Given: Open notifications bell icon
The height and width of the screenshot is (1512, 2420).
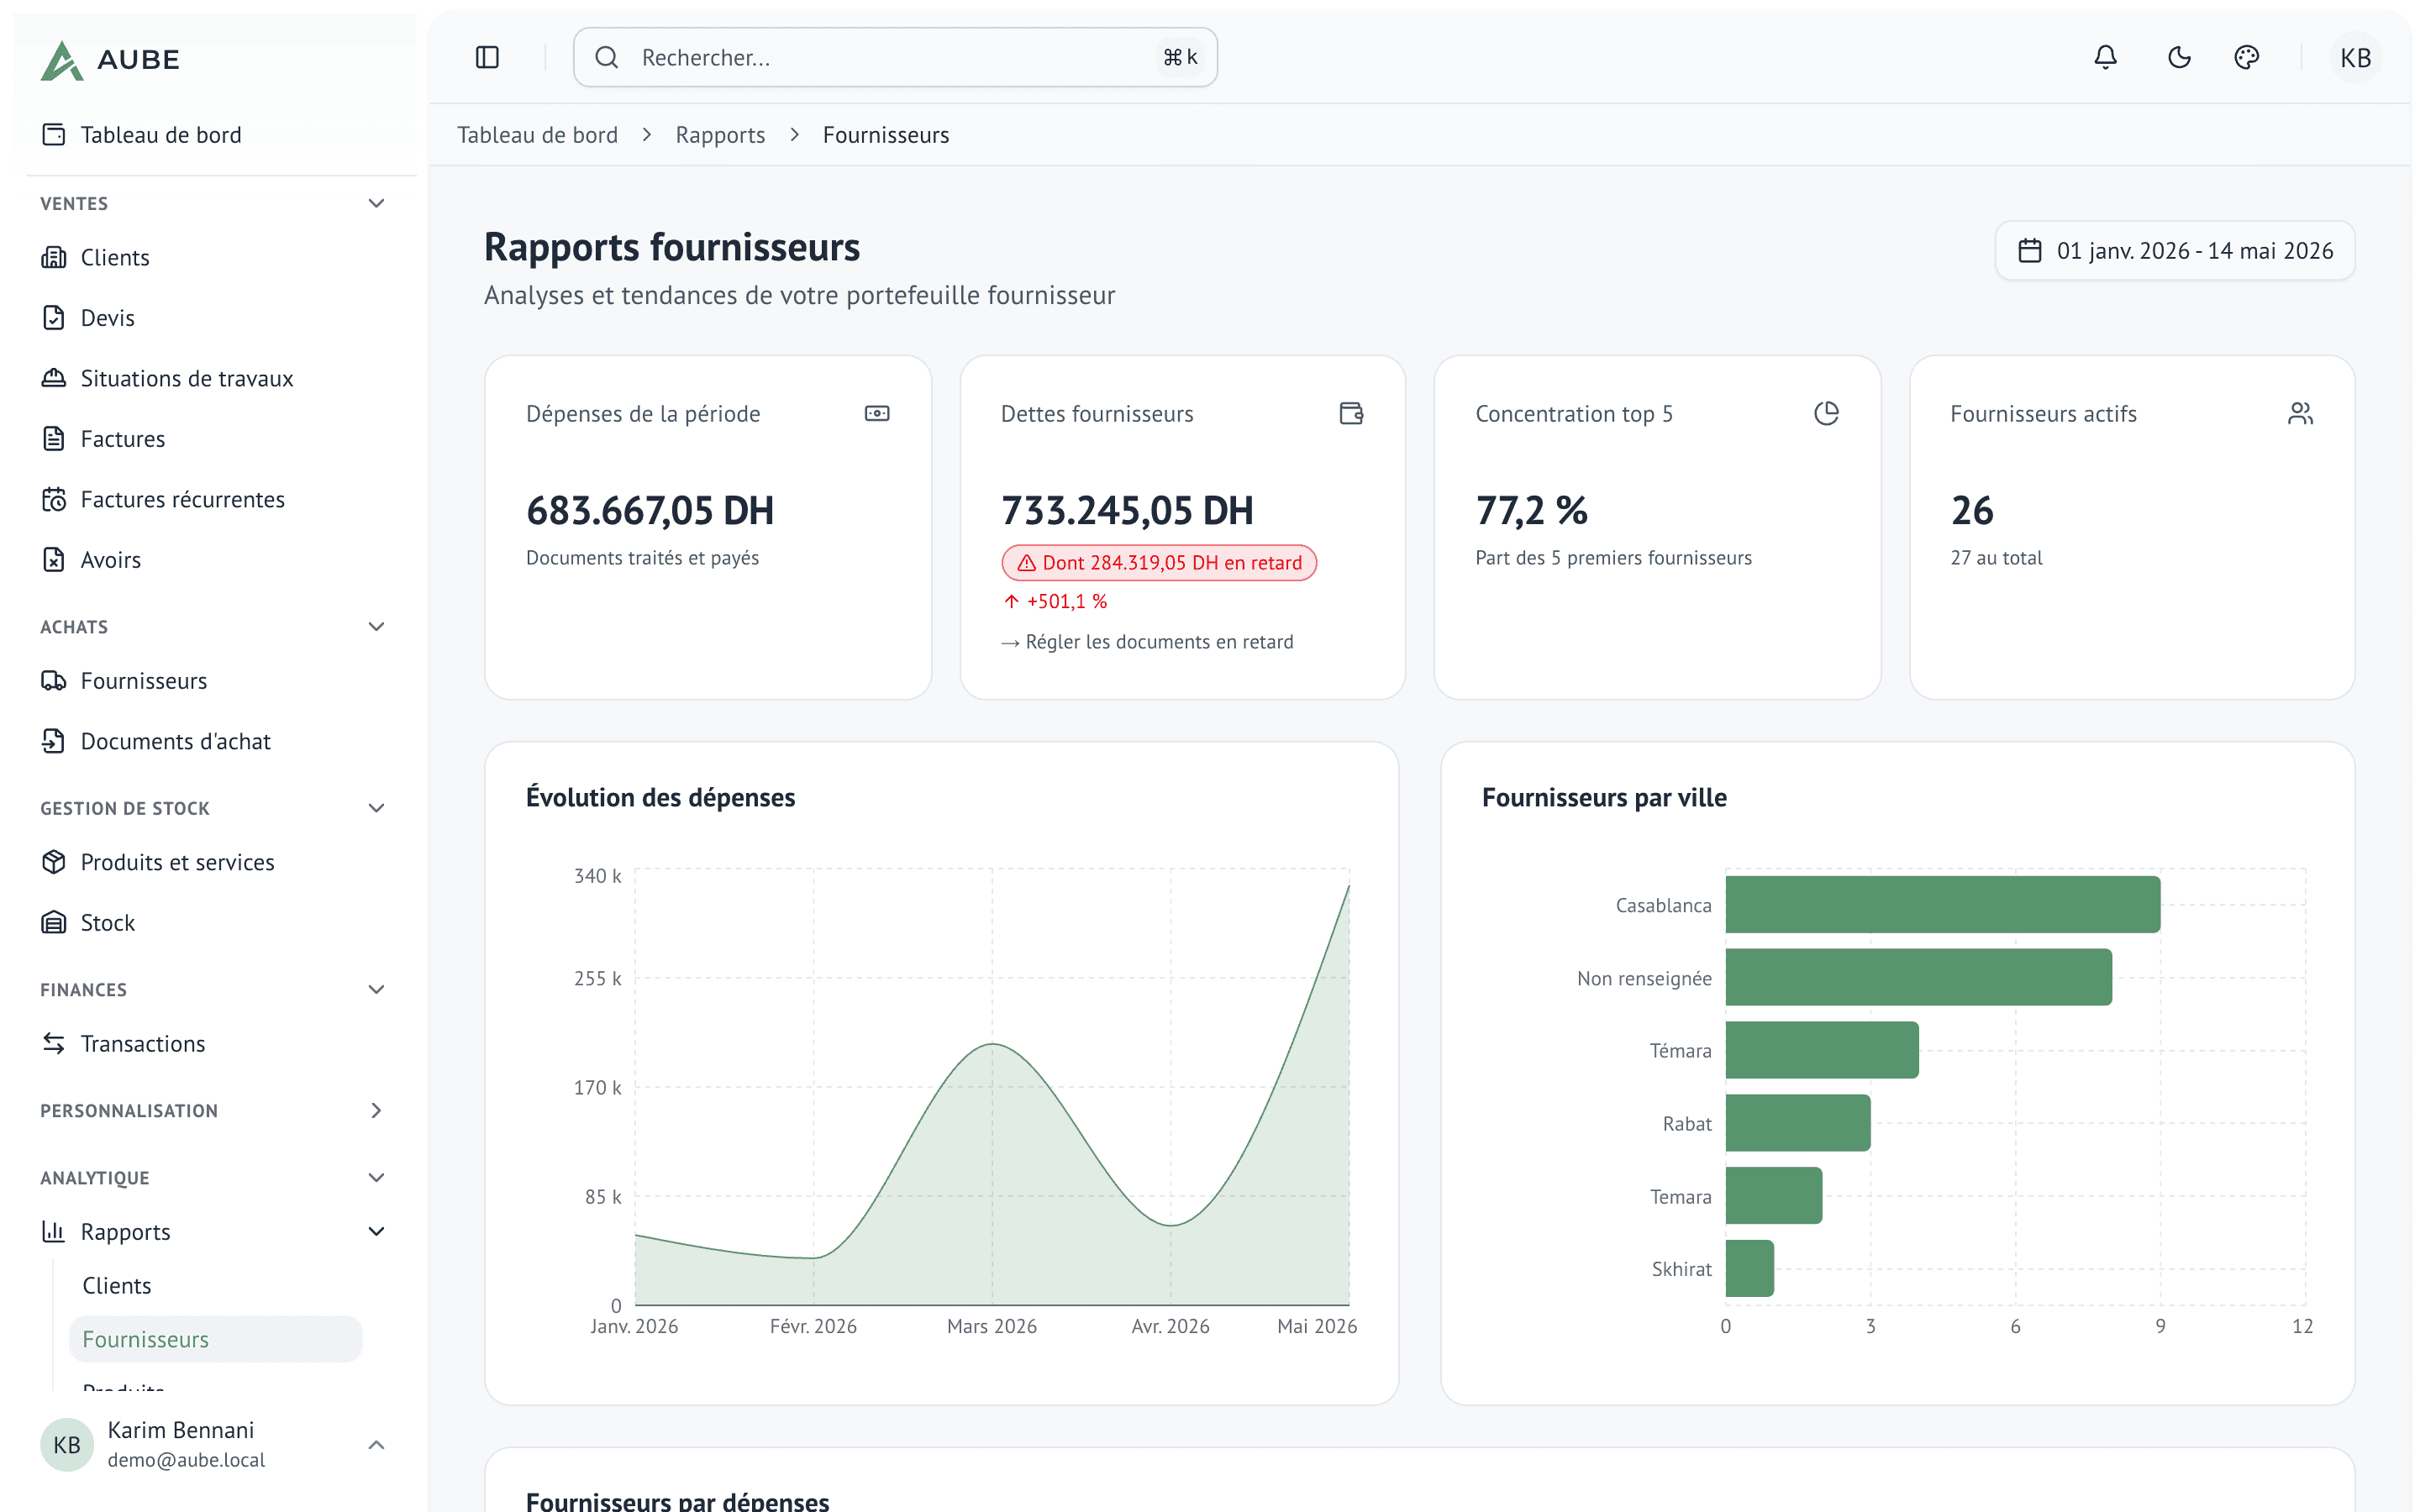Looking at the screenshot, I should pos(2105,57).
